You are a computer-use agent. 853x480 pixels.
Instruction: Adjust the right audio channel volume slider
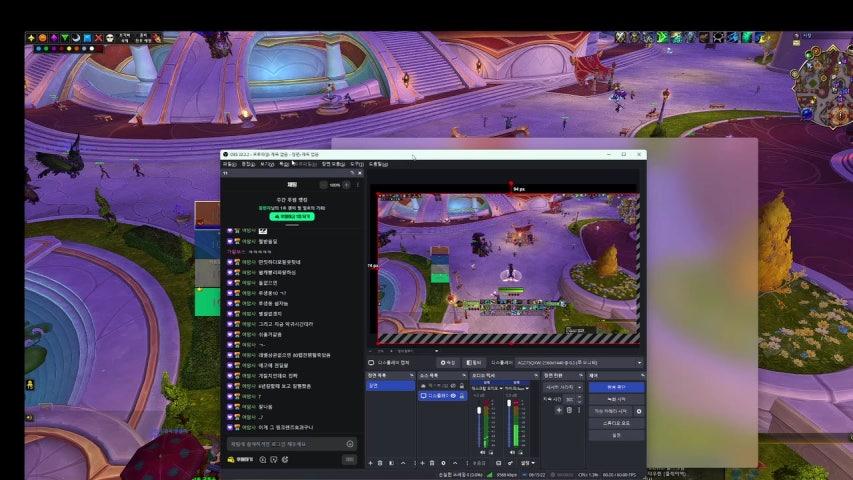509,403
